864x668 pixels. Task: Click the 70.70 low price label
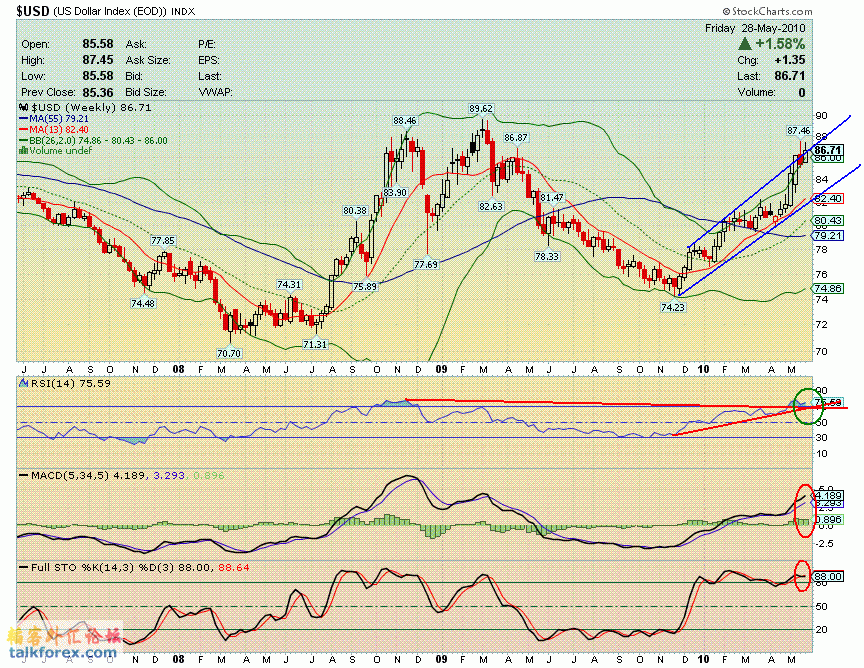tap(229, 353)
